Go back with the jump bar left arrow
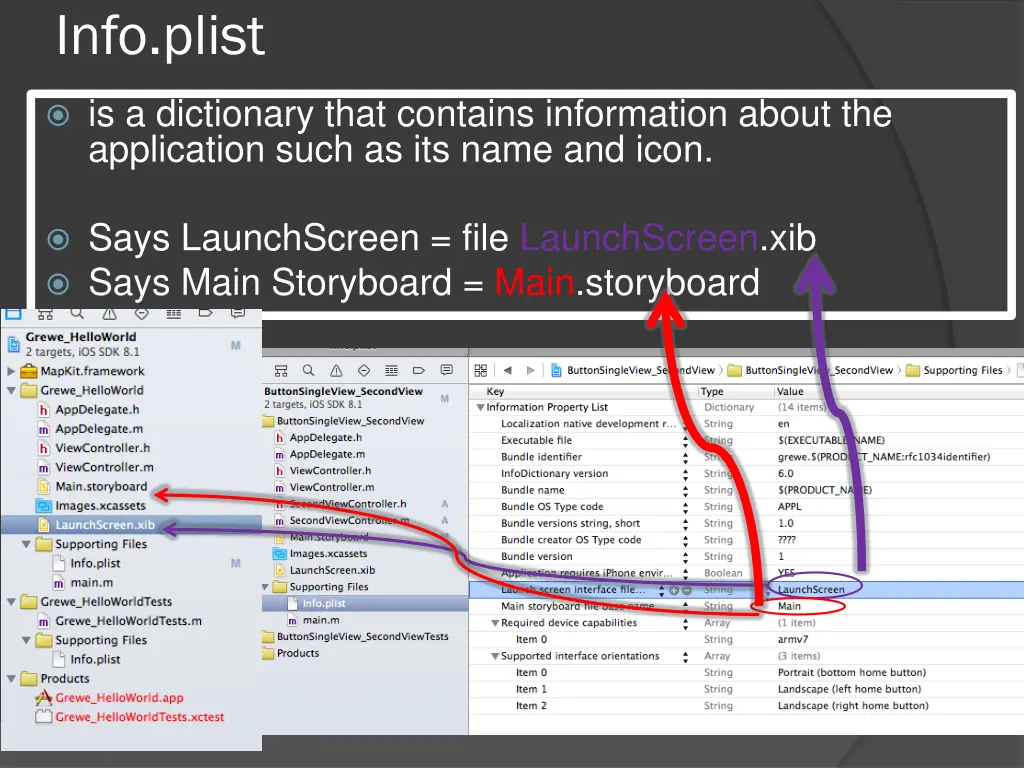 click(507, 370)
